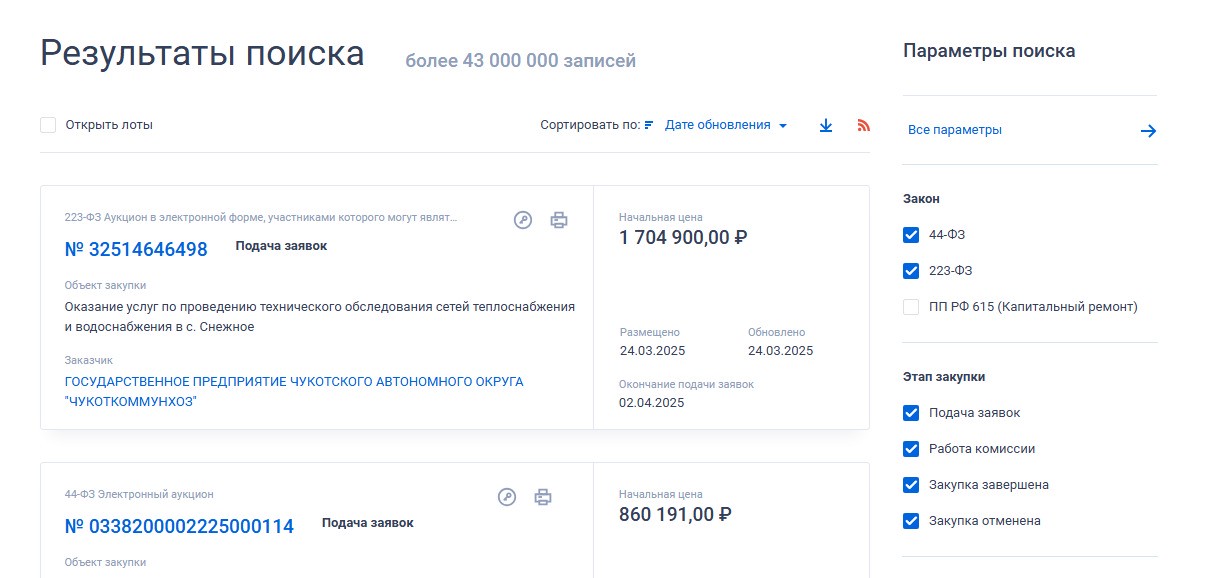Screen dimensions: 1217x578
Task: Uncheck the Работа комиссии stage filter
Action: (911, 449)
